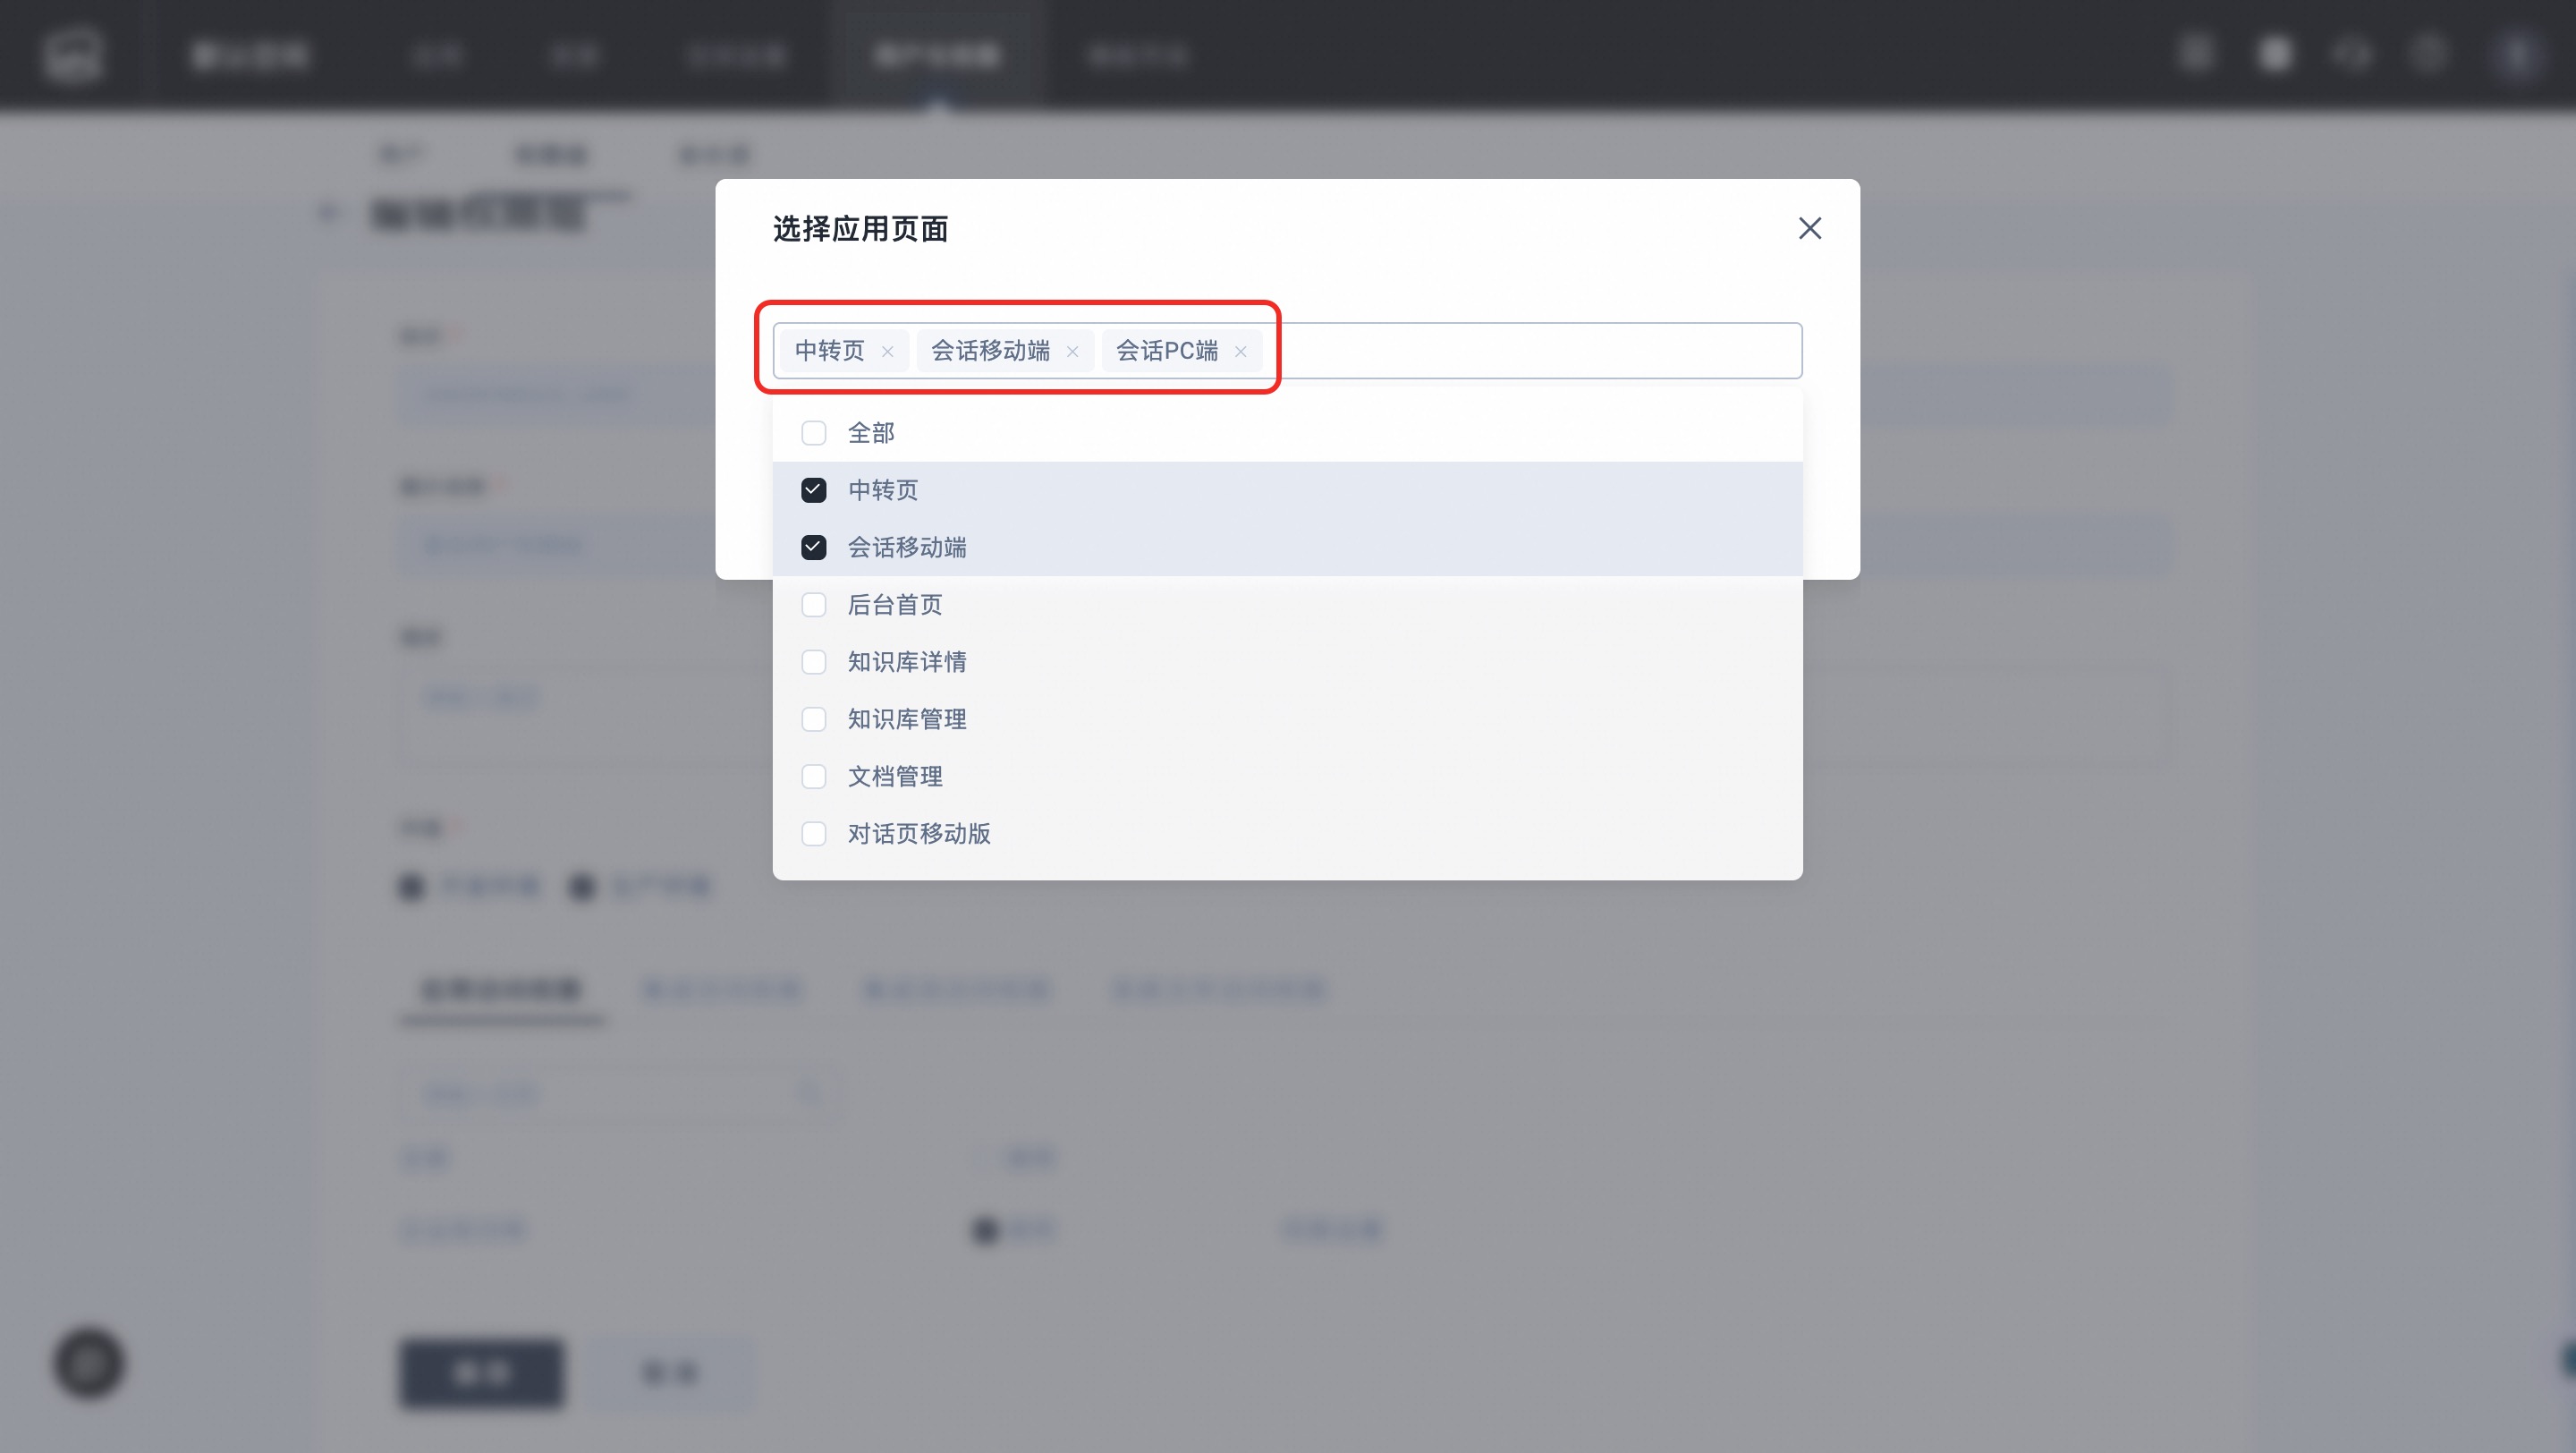Viewport: 2576px width, 1453px height.
Task: Click the blurred logo icon in the top-left
Action: (73, 54)
